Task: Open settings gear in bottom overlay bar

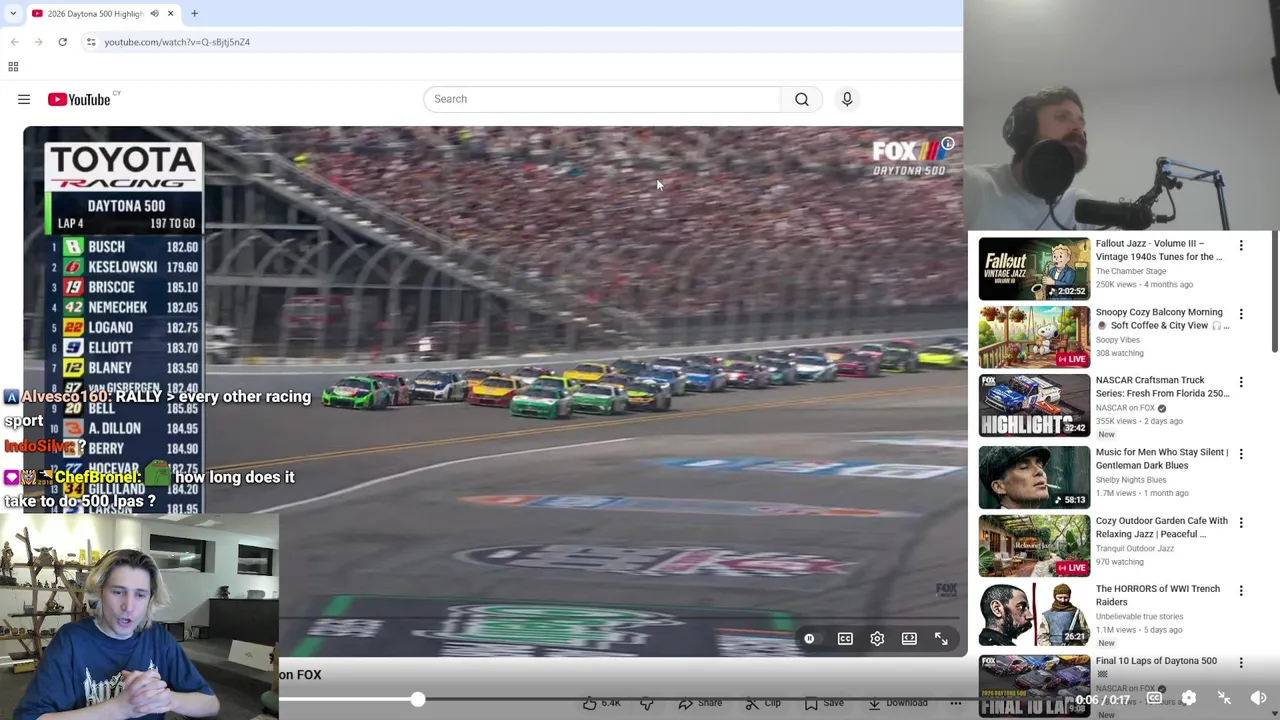Action: [1188, 698]
